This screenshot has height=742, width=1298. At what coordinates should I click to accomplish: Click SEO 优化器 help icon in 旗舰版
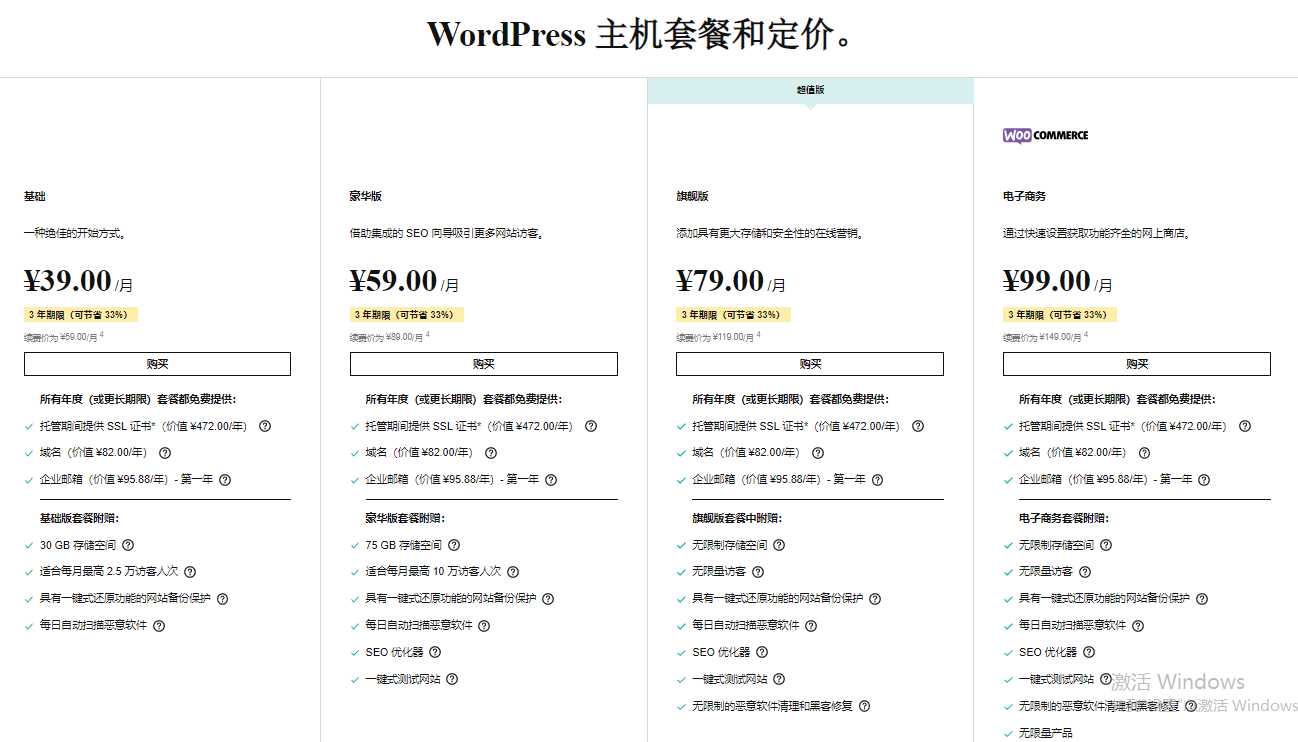click(762, 652)
